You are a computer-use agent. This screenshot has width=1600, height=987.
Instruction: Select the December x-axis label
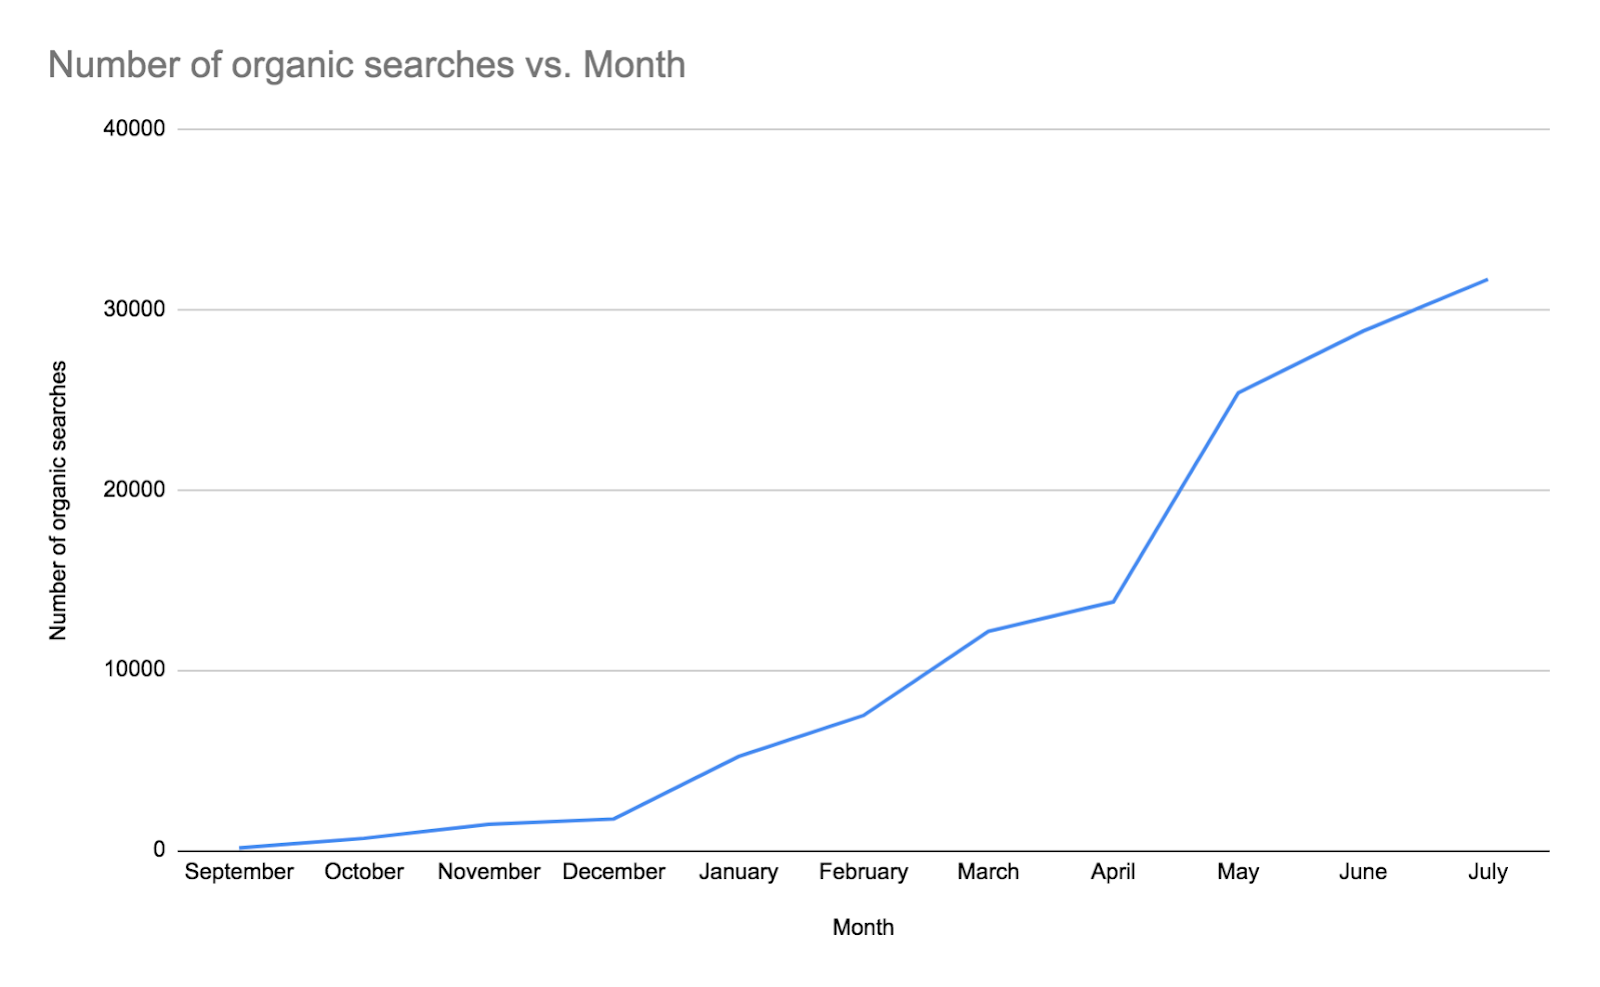(x=613, y=872)
